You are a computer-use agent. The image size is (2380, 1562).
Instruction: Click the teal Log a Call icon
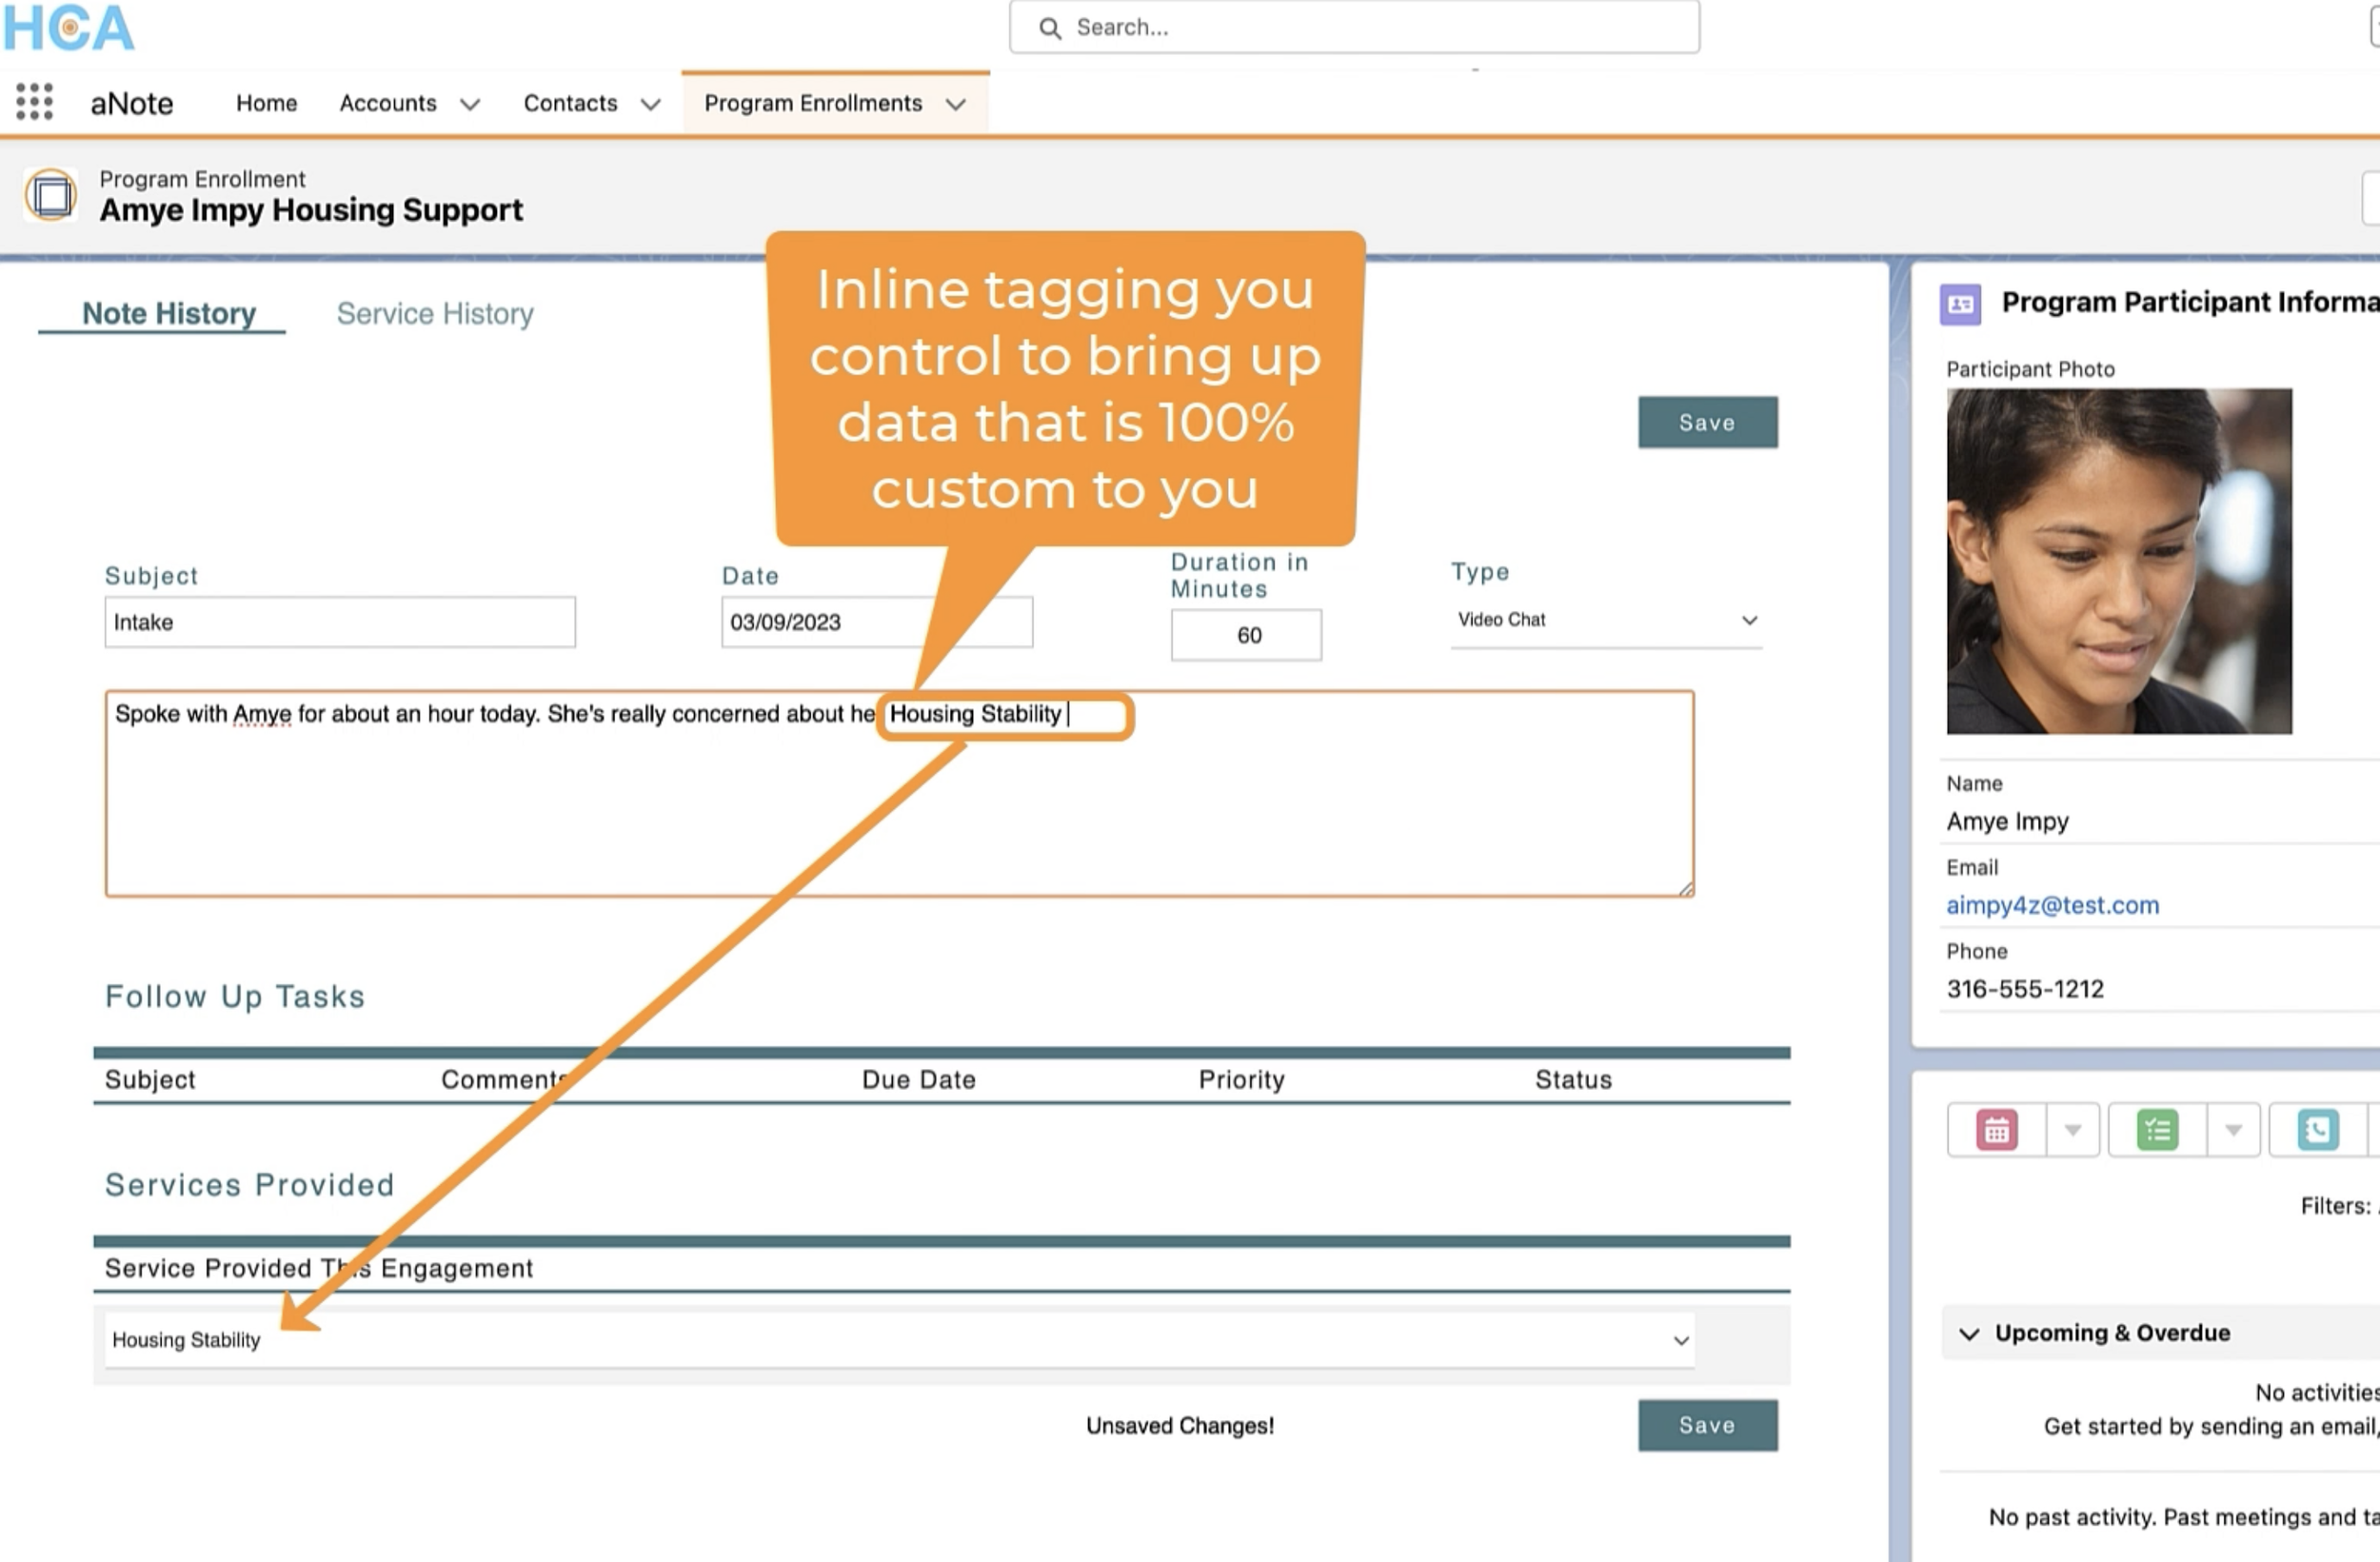pos(2317,1131)
